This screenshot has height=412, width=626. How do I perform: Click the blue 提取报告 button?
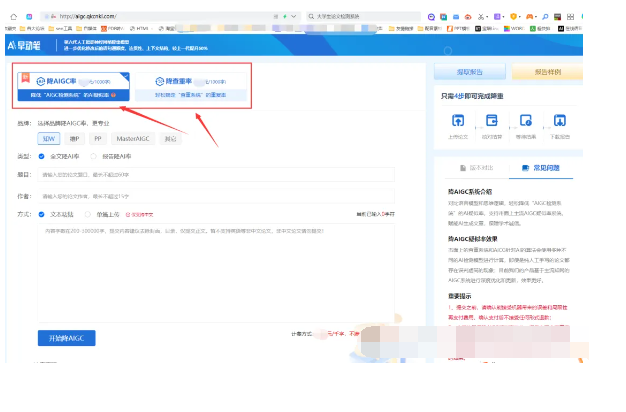tap(470, 72)
